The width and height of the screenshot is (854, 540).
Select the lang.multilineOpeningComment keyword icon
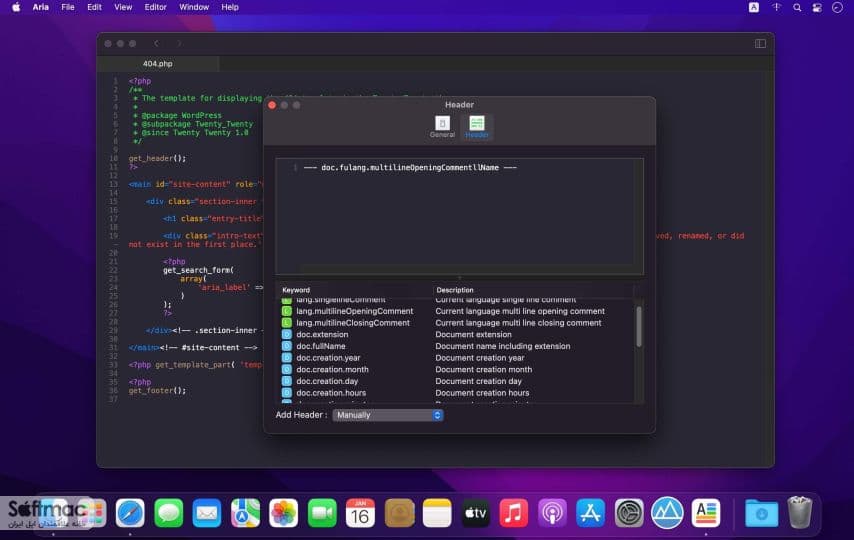pos(286,311)
